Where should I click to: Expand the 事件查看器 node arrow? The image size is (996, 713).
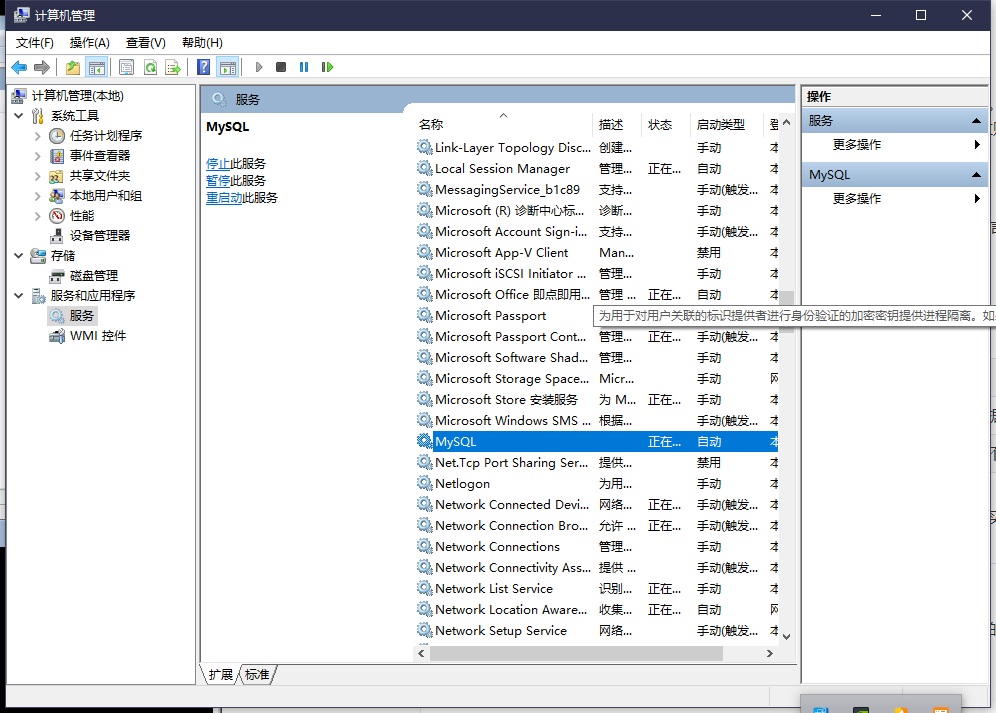37,156
